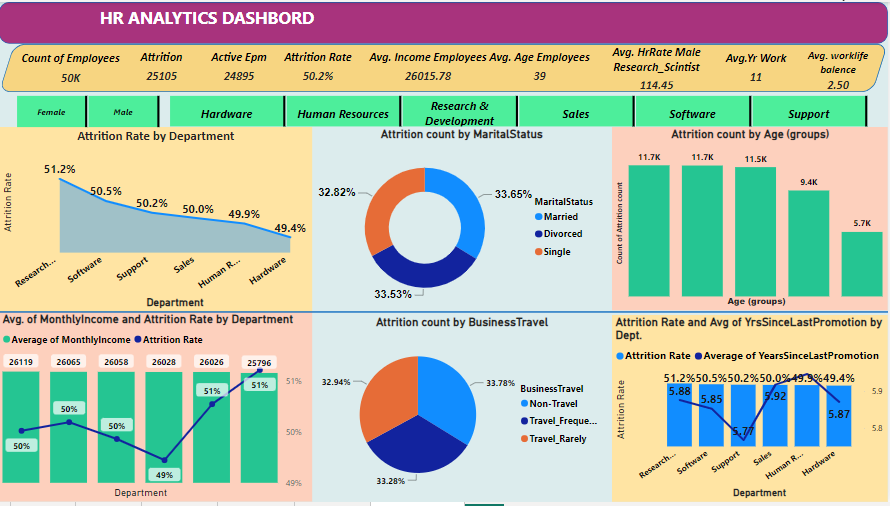The height and width of the screenshot is (506, 890).
Task: Select the Human Resources slicer button
Action: click(343, 114)
